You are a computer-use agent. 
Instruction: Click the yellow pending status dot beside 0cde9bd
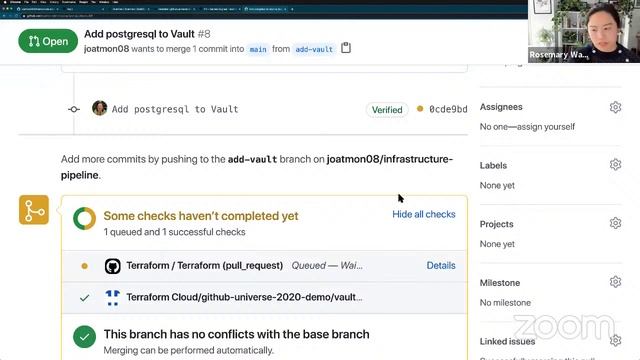coord(420,109)
